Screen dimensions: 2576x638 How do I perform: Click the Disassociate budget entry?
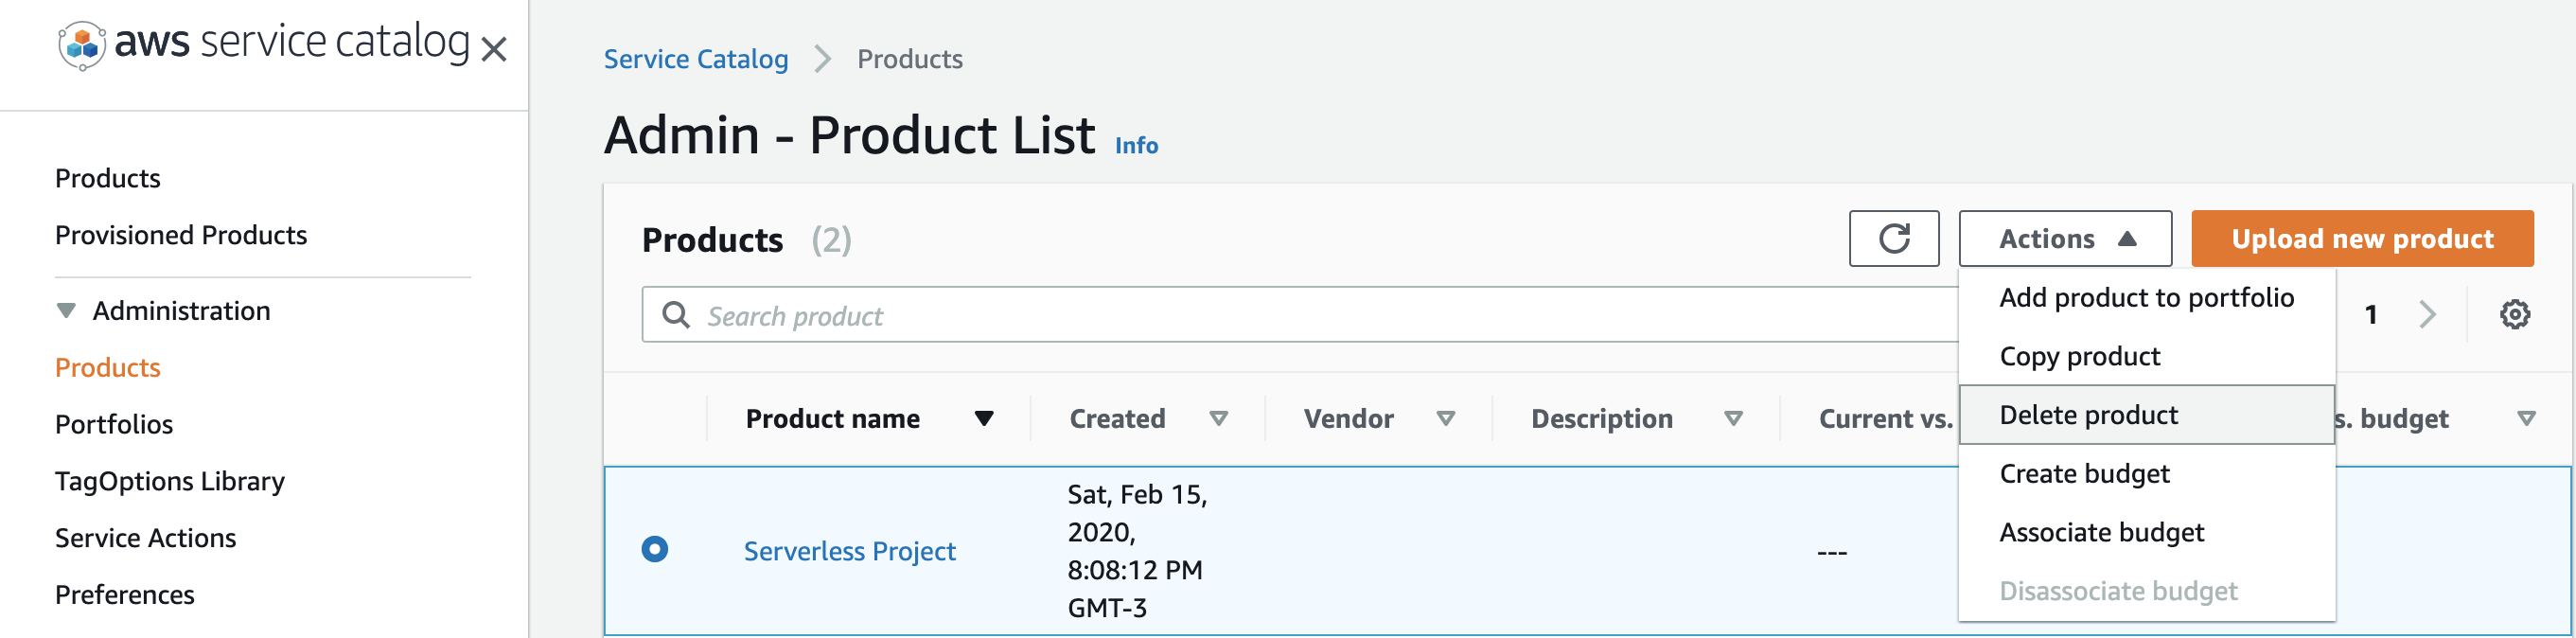[2146, 591]
